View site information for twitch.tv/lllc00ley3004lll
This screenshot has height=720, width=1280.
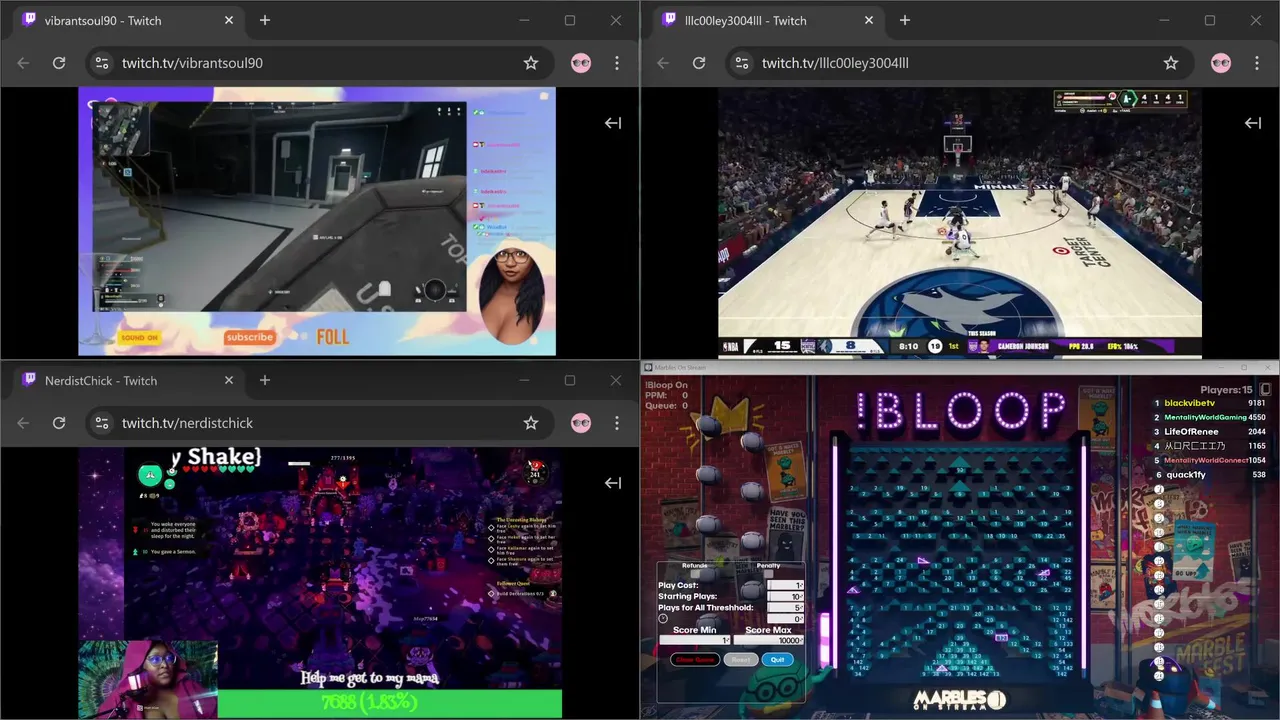[741, 63]
